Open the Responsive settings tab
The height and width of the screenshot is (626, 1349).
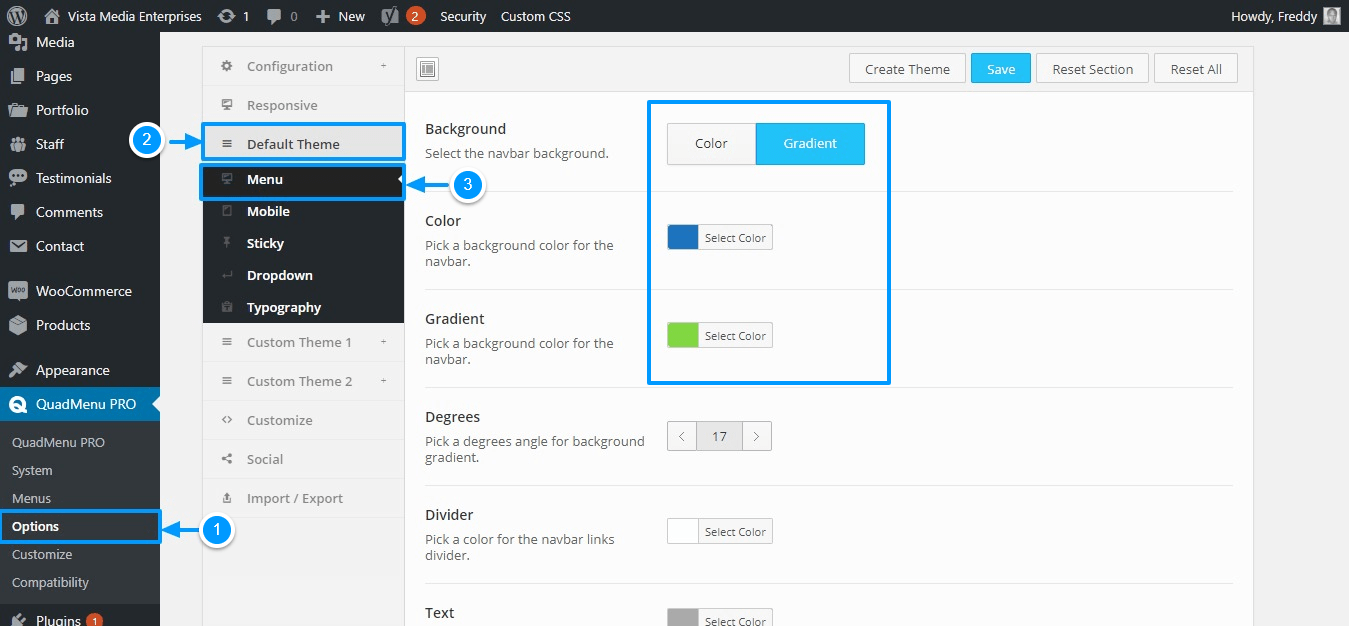point(303,105)
